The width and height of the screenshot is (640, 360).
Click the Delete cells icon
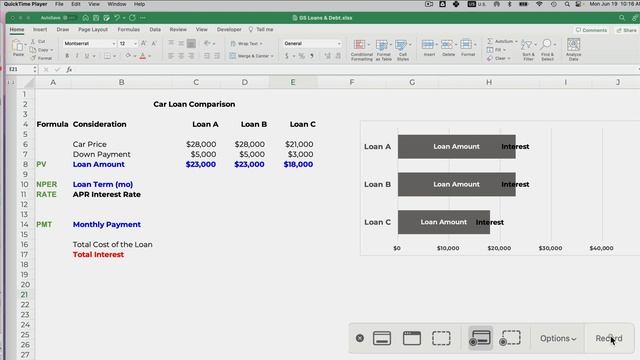[447, 44]
